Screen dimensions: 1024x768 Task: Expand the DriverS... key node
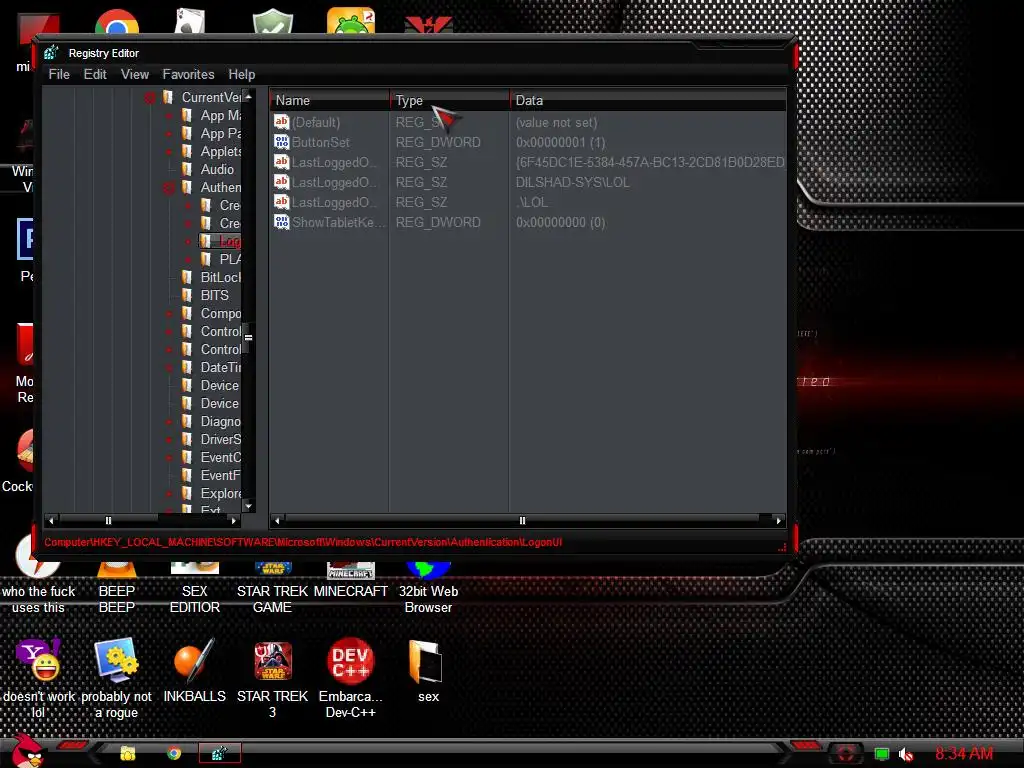click(168, 440)
